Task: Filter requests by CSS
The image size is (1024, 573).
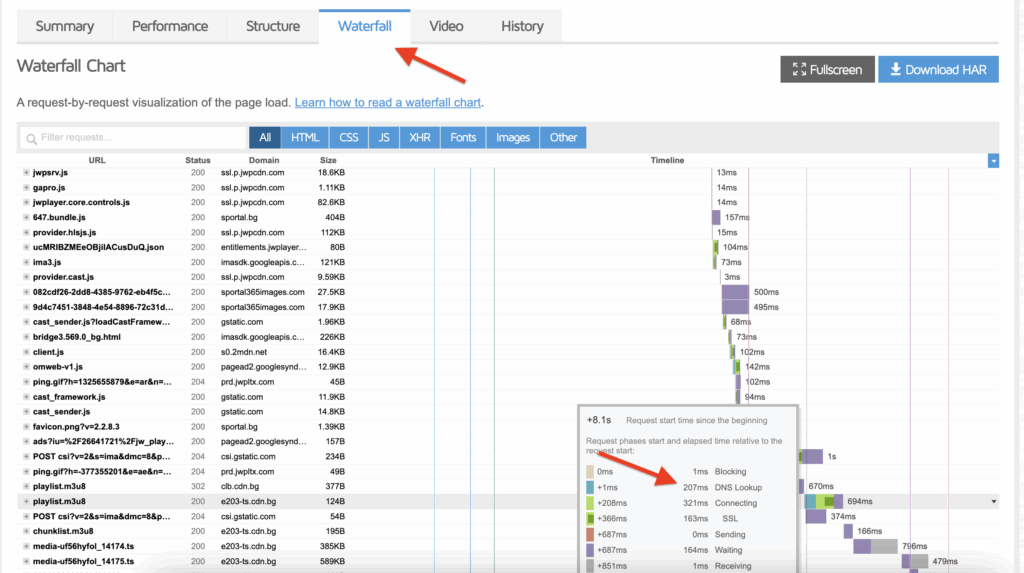Action: (x=349, y=137)
